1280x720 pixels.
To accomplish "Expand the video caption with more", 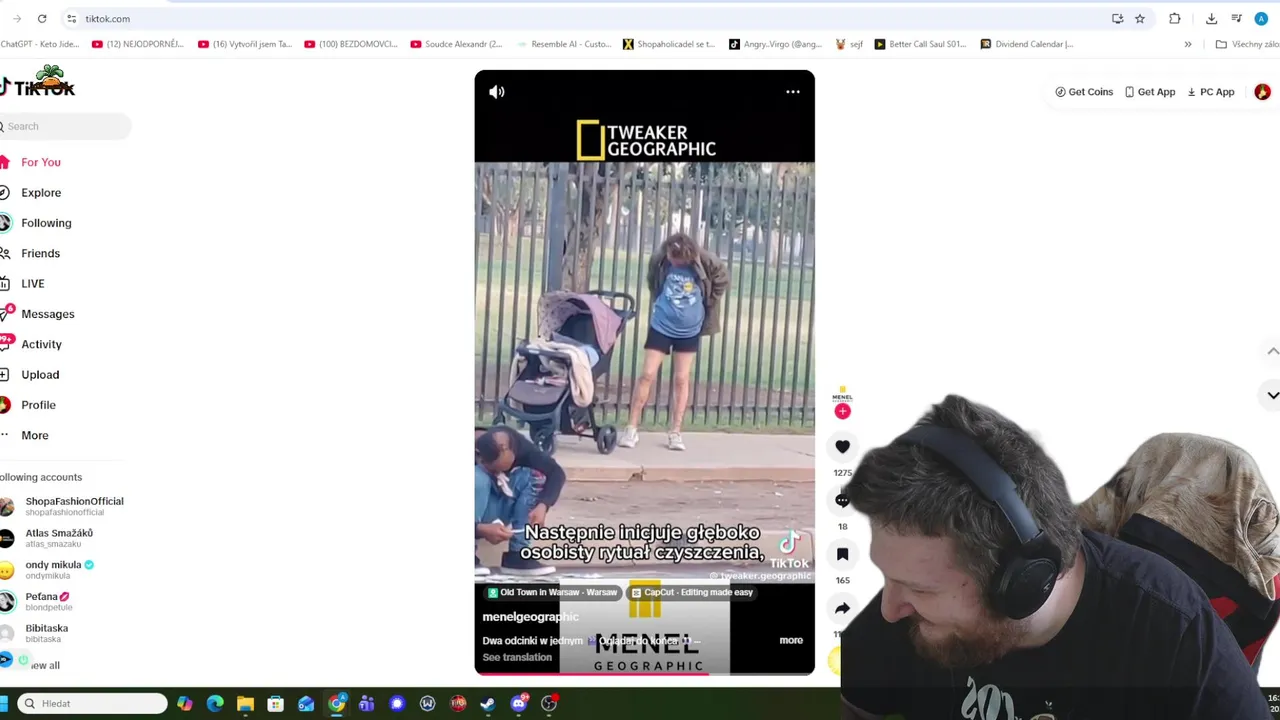I will 791,640.
